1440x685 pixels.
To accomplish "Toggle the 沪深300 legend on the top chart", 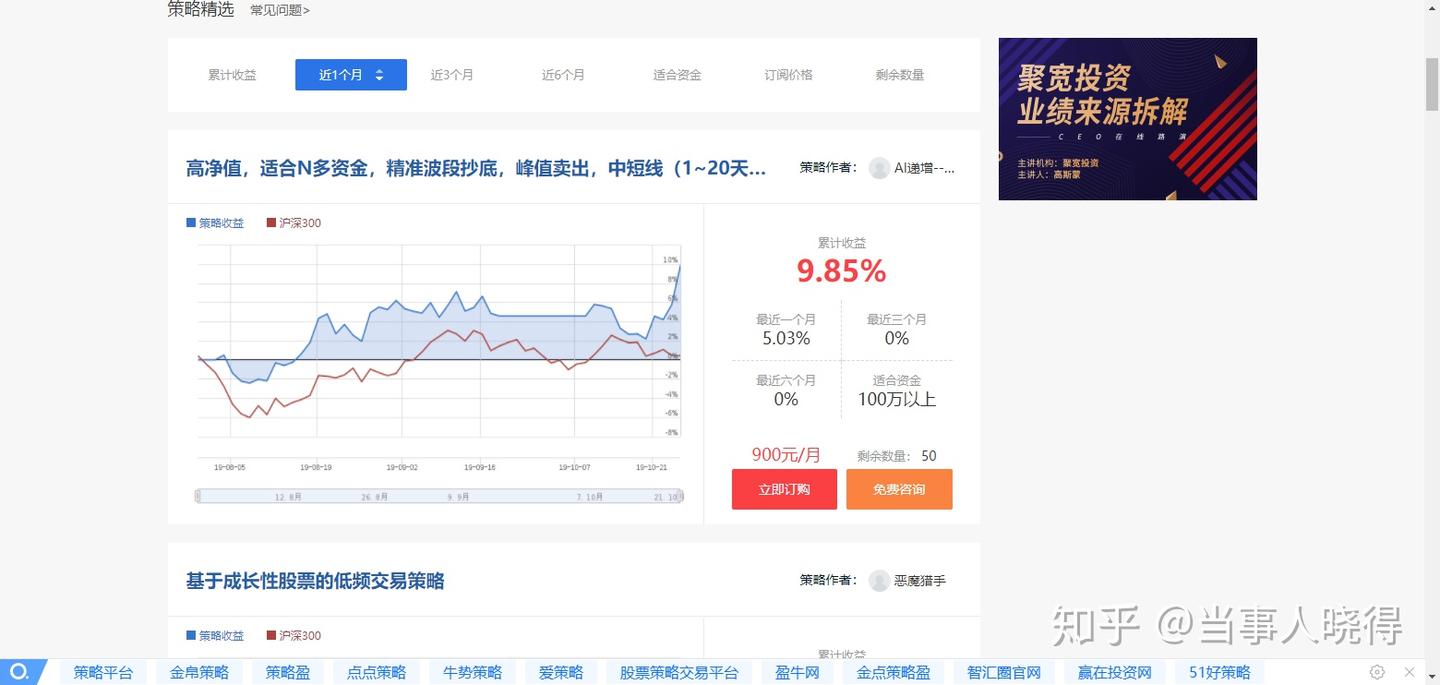I will click(291, 222).
